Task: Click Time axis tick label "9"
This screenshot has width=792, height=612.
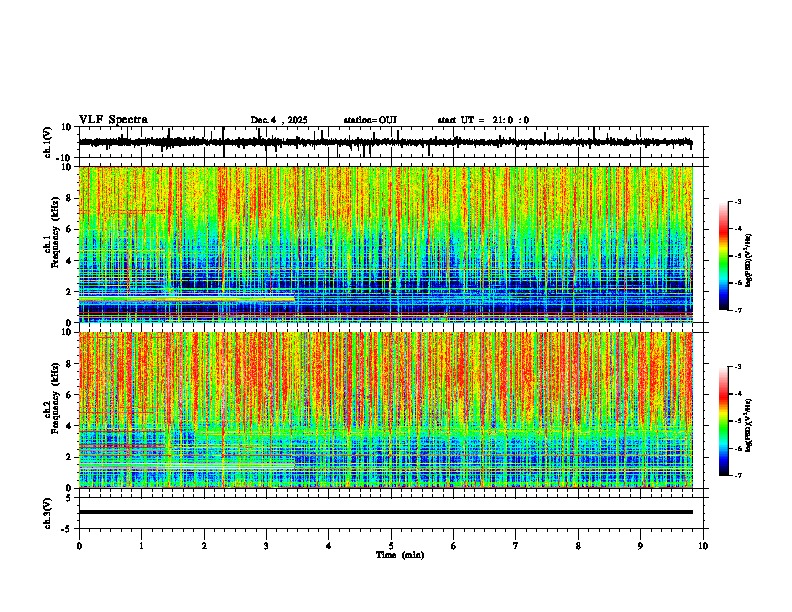Action: point(640,546)
